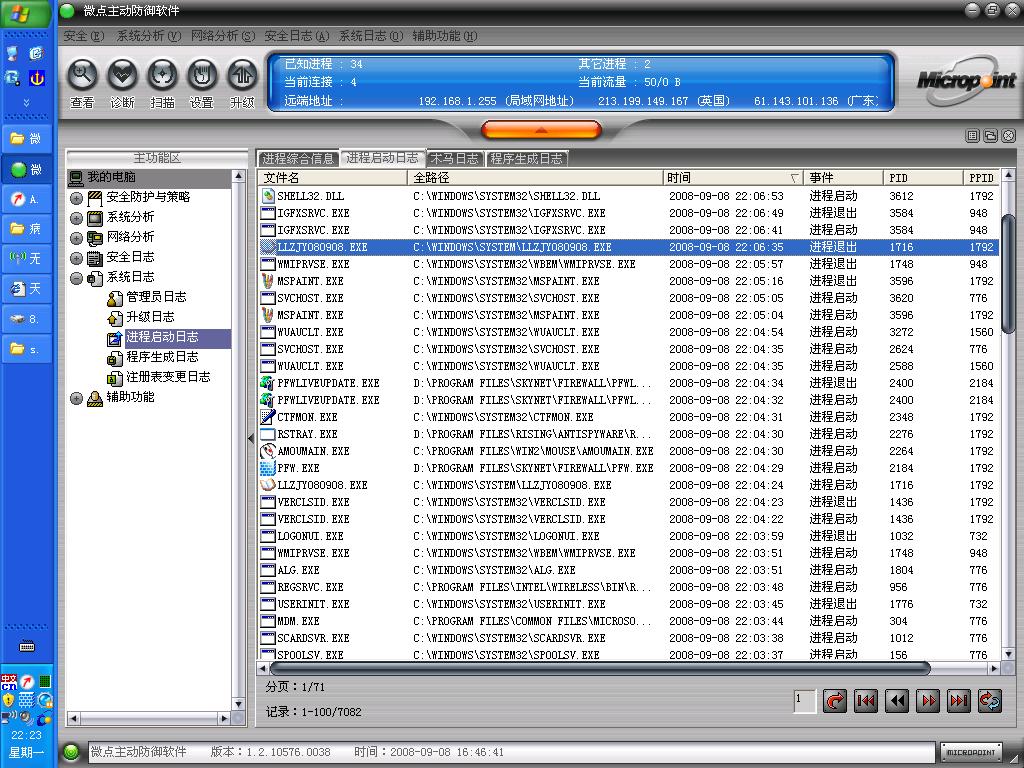
Task: Select the USERINIT.EXE log row
Action: [x=629, y=603]
